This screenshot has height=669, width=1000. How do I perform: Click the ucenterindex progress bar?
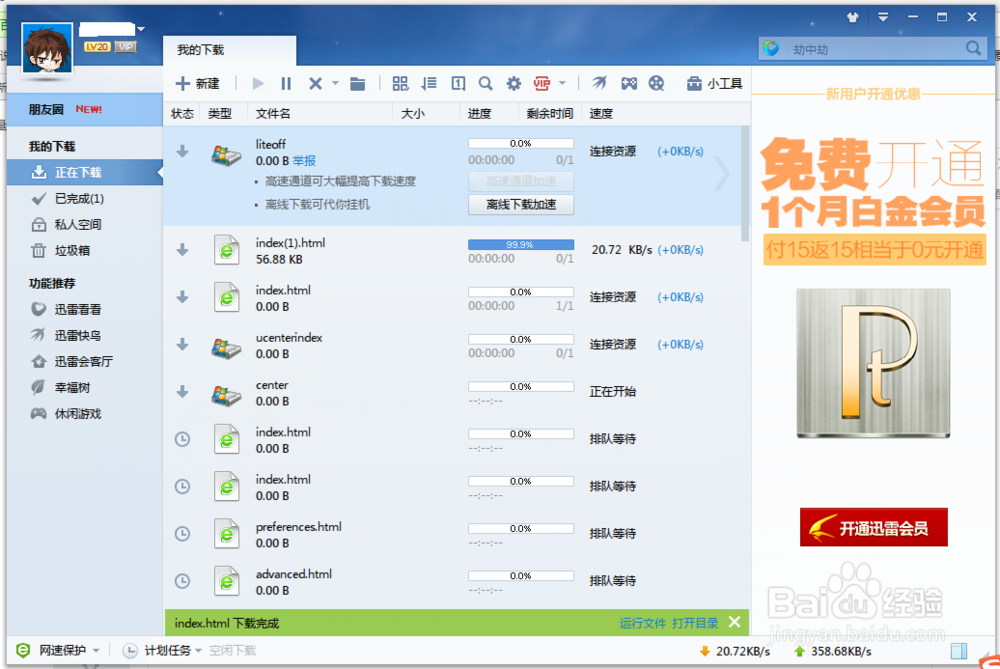point(521,339)
